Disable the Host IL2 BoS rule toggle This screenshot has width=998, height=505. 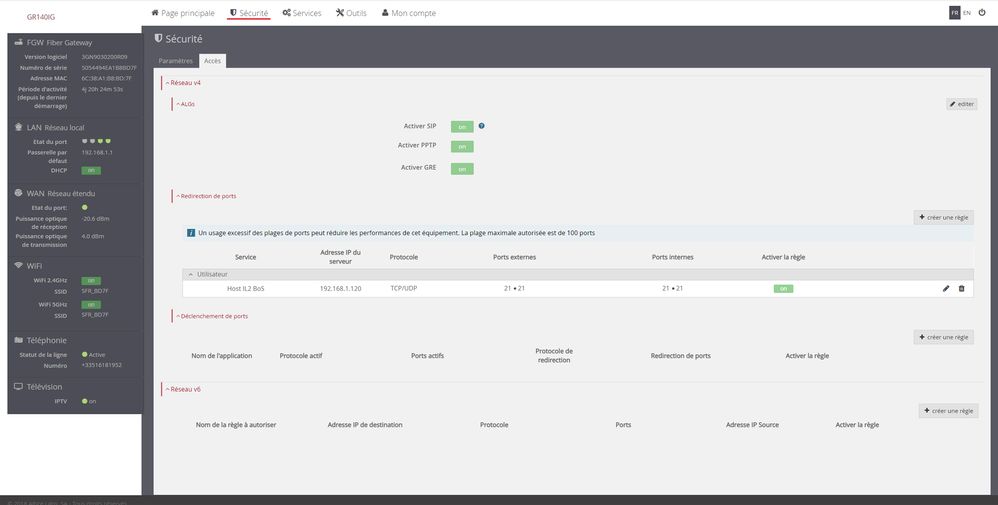pos(785,288)
